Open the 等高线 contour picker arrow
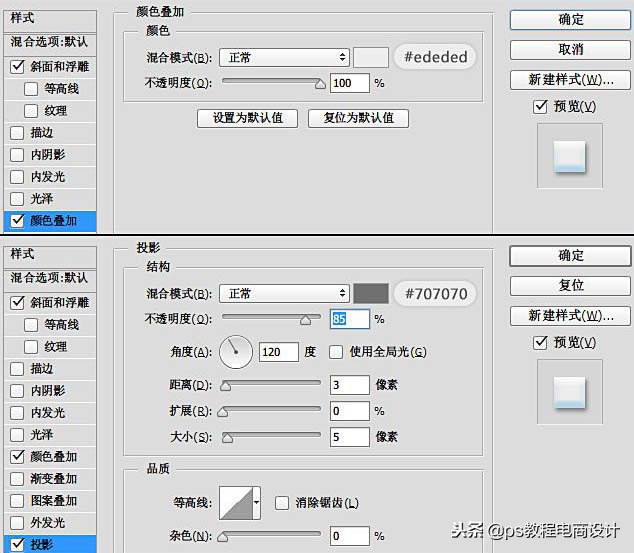The height and width of the screenshot is (553, 634). click(x=256, y=502)
